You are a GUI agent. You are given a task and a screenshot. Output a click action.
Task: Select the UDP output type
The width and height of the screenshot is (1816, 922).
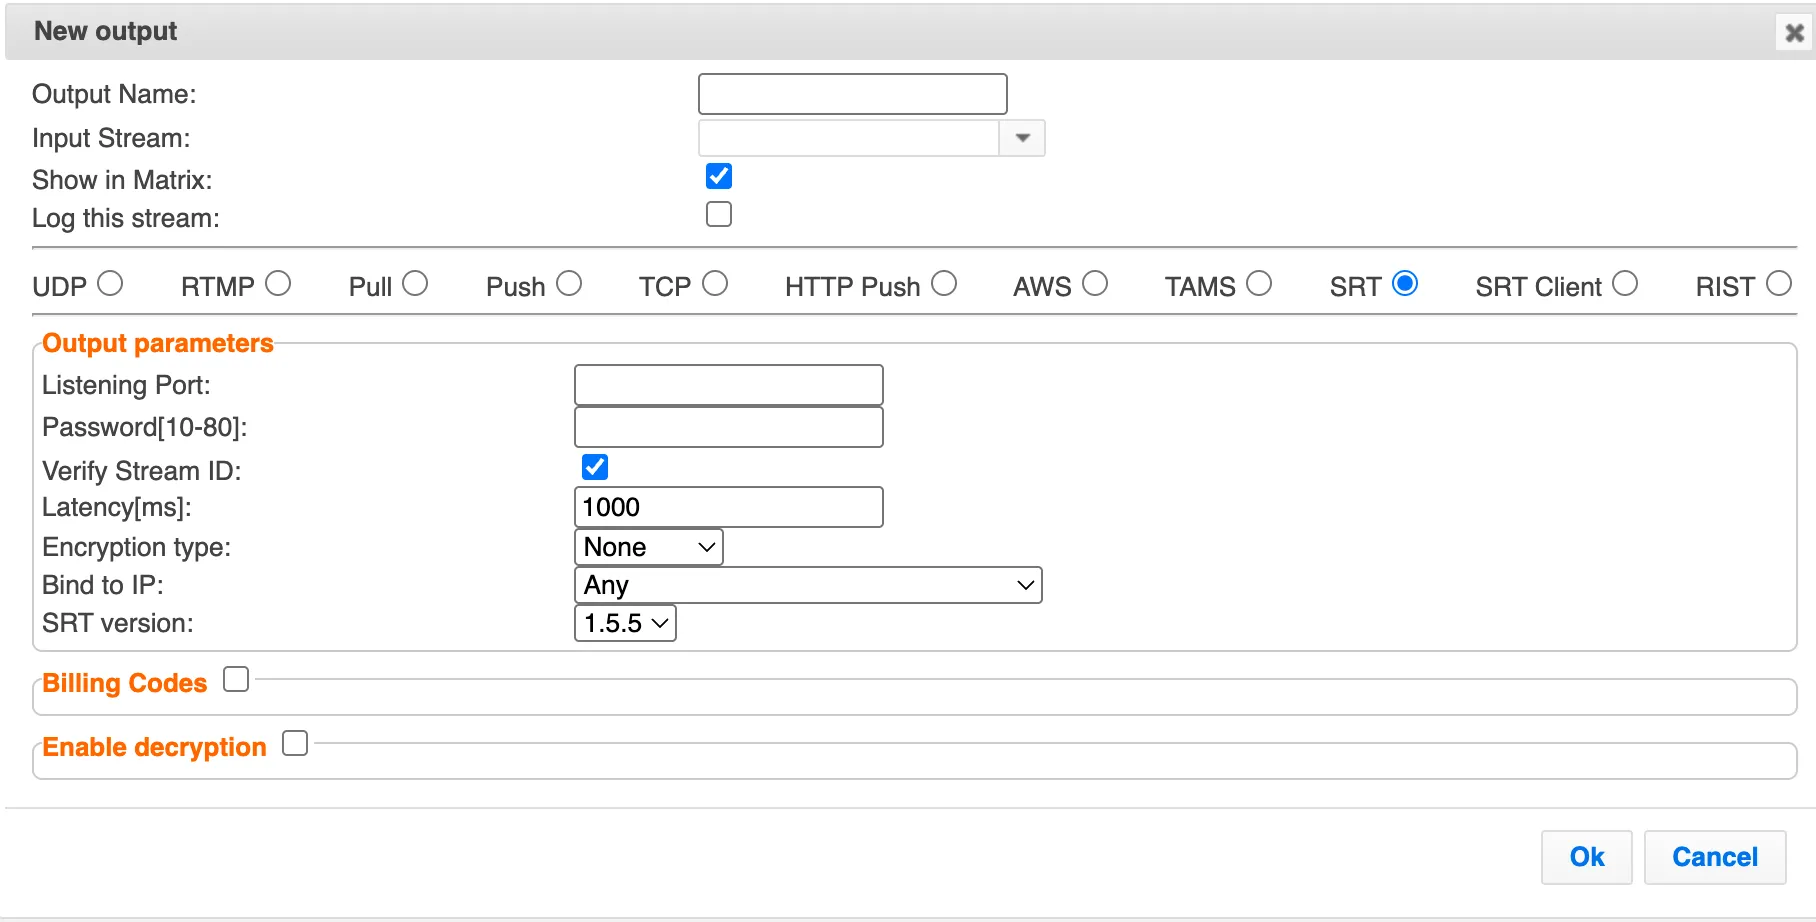coord(110,284)
